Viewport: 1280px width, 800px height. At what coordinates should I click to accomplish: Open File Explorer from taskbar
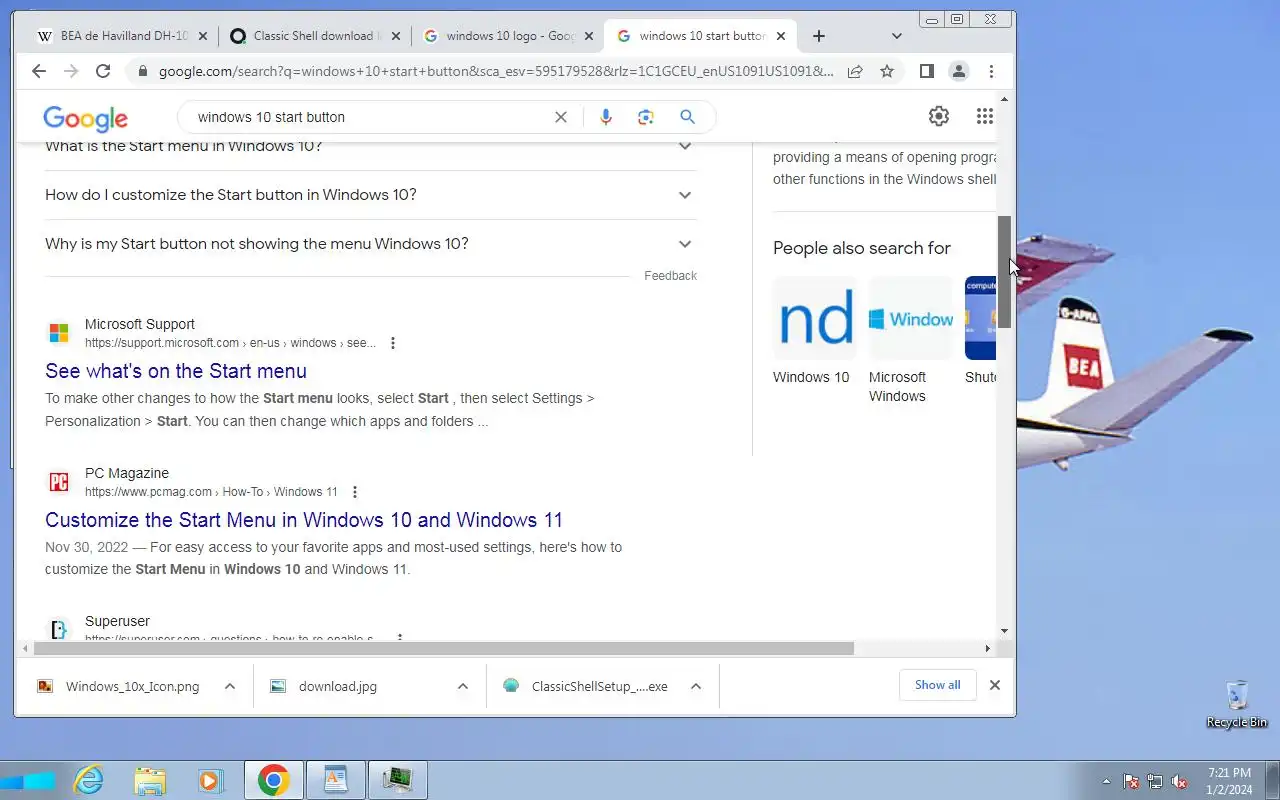coord(150,780)
